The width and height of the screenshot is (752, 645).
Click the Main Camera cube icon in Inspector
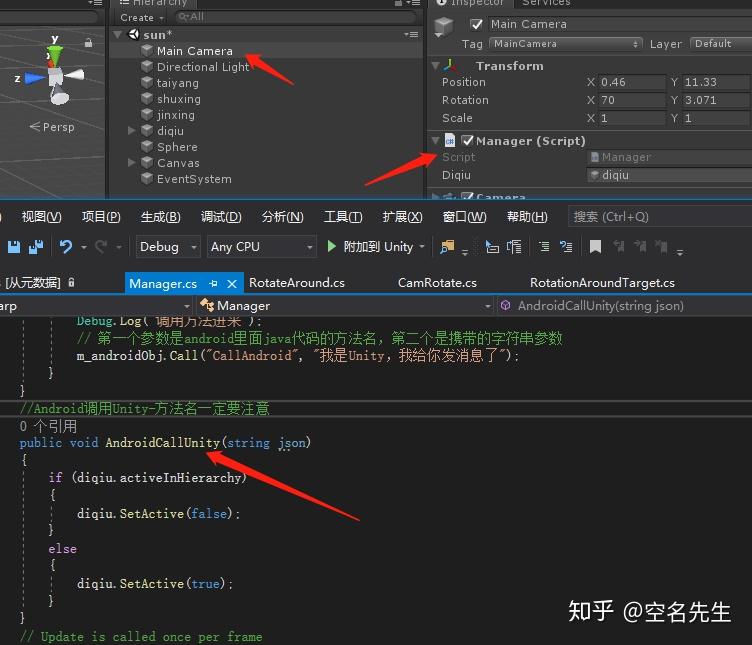tap(444, 26)
